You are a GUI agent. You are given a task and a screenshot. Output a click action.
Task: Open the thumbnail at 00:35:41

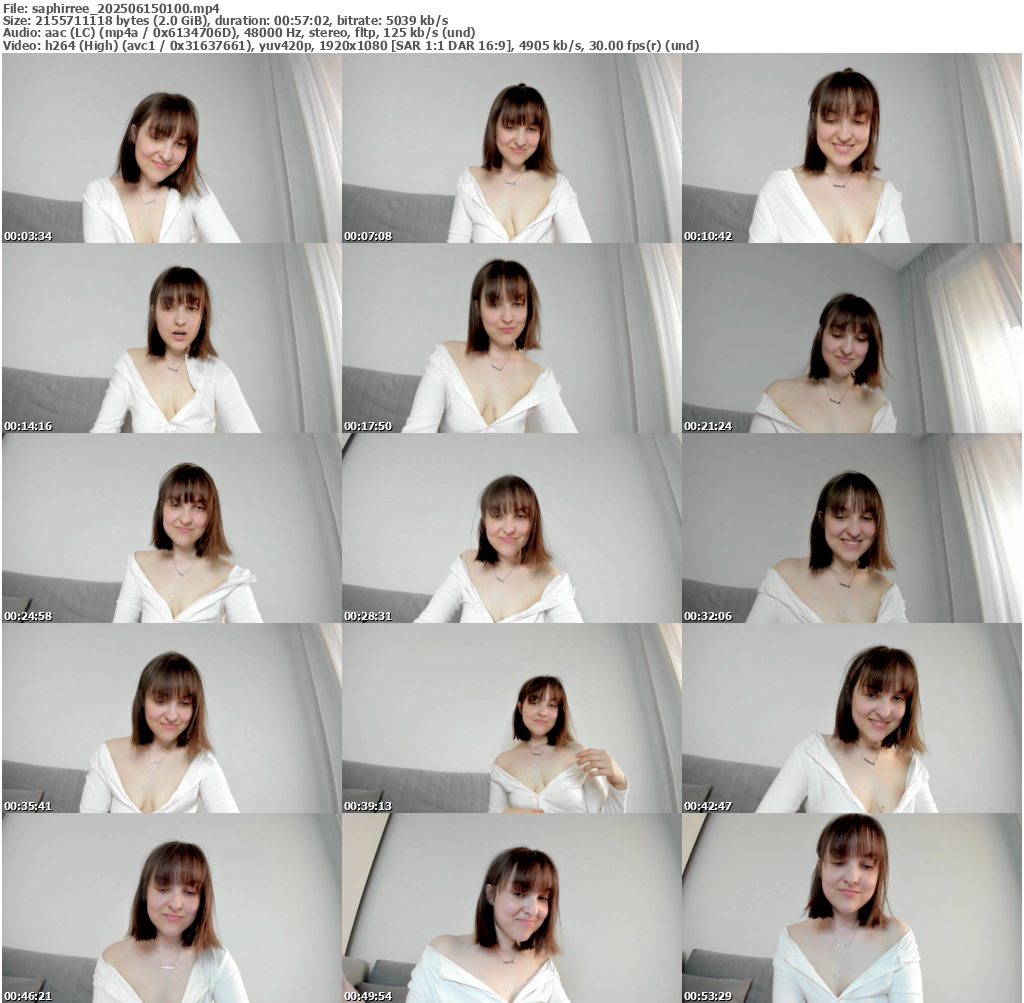(x=171, y=718)
